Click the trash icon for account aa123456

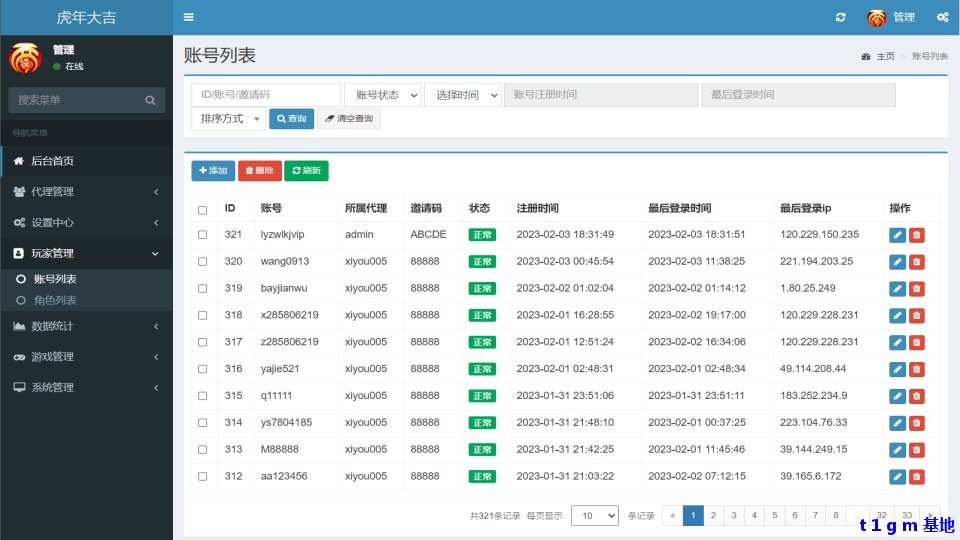coord(917,477)
